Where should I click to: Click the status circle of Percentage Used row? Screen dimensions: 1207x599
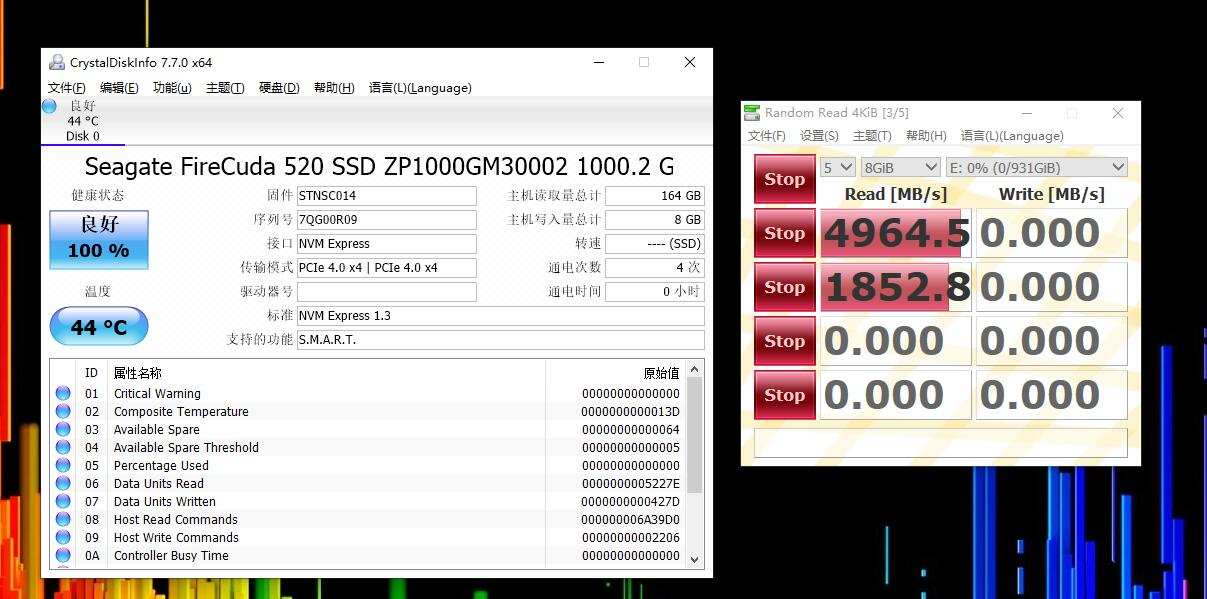63,466
